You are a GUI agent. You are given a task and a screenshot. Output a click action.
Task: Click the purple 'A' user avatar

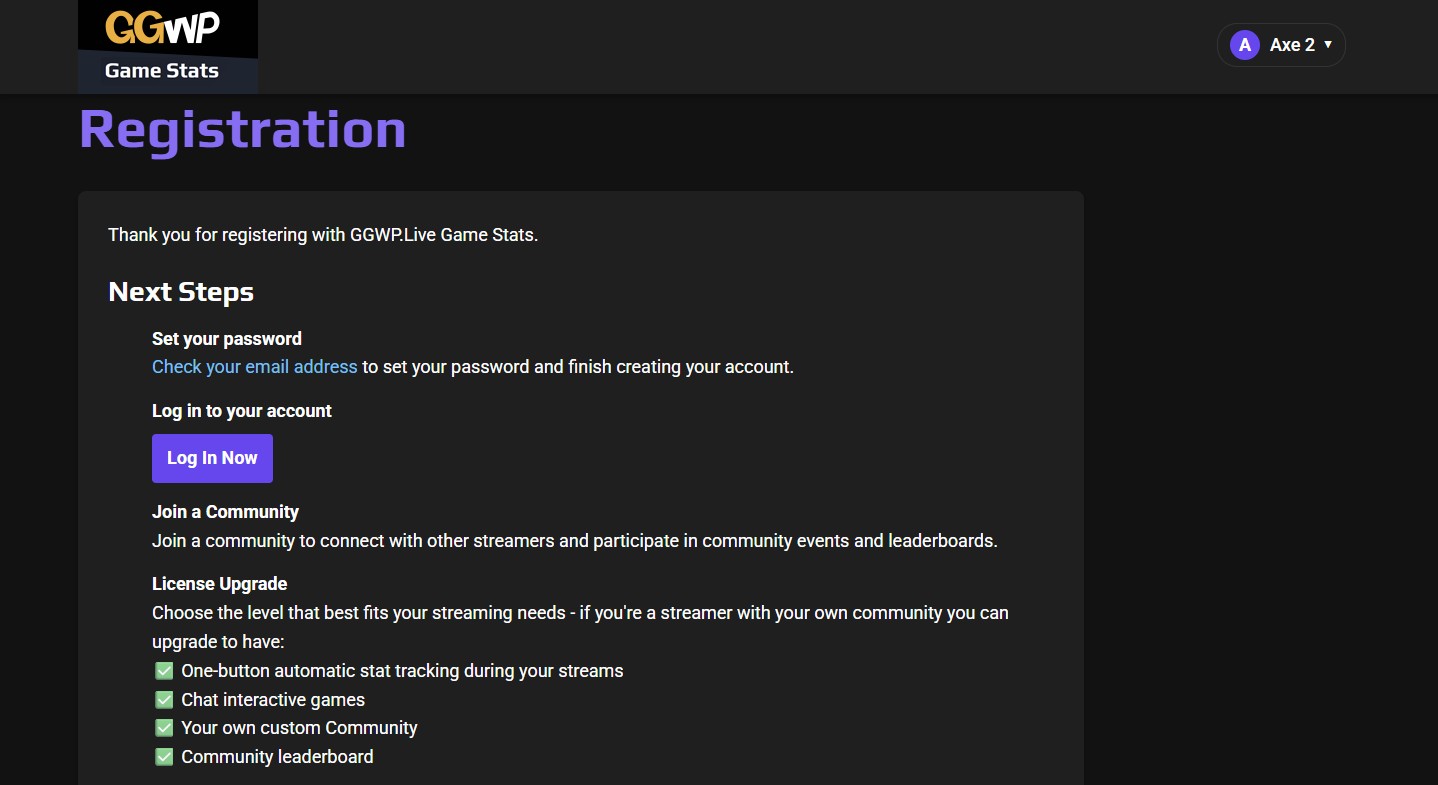click(1244, 45)
